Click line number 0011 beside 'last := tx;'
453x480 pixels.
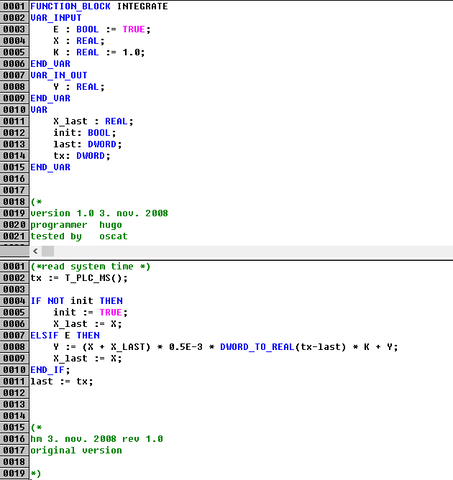pos(14,381)
